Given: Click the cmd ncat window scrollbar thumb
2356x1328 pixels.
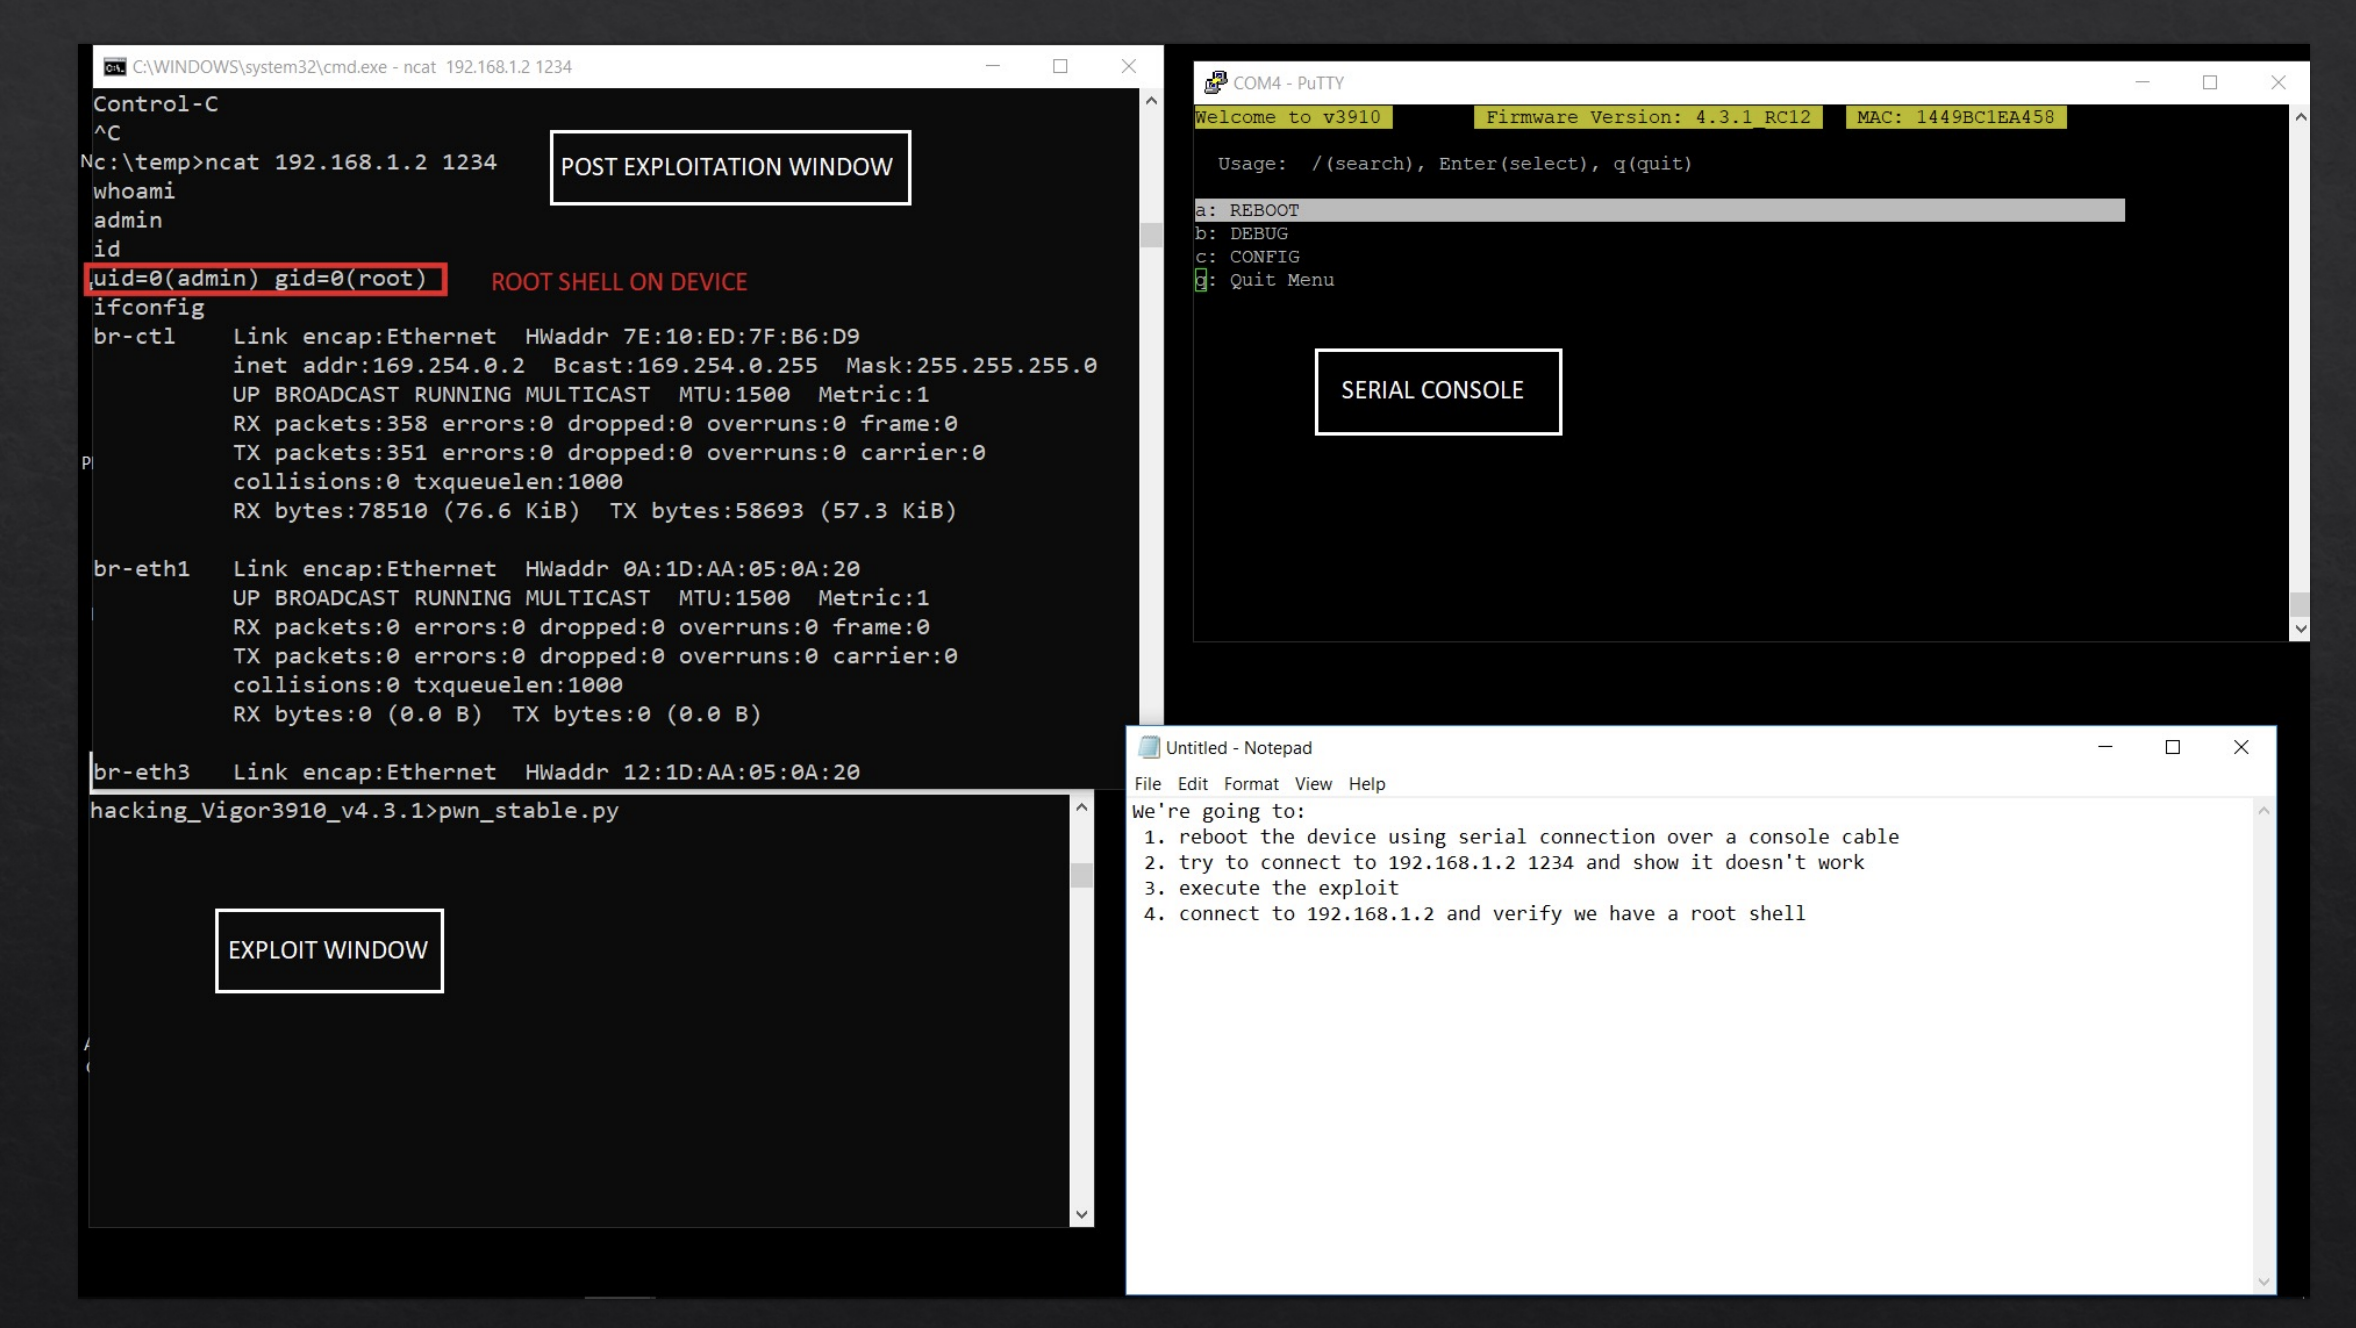Looking at the screenshot, I should point(1151,235).
